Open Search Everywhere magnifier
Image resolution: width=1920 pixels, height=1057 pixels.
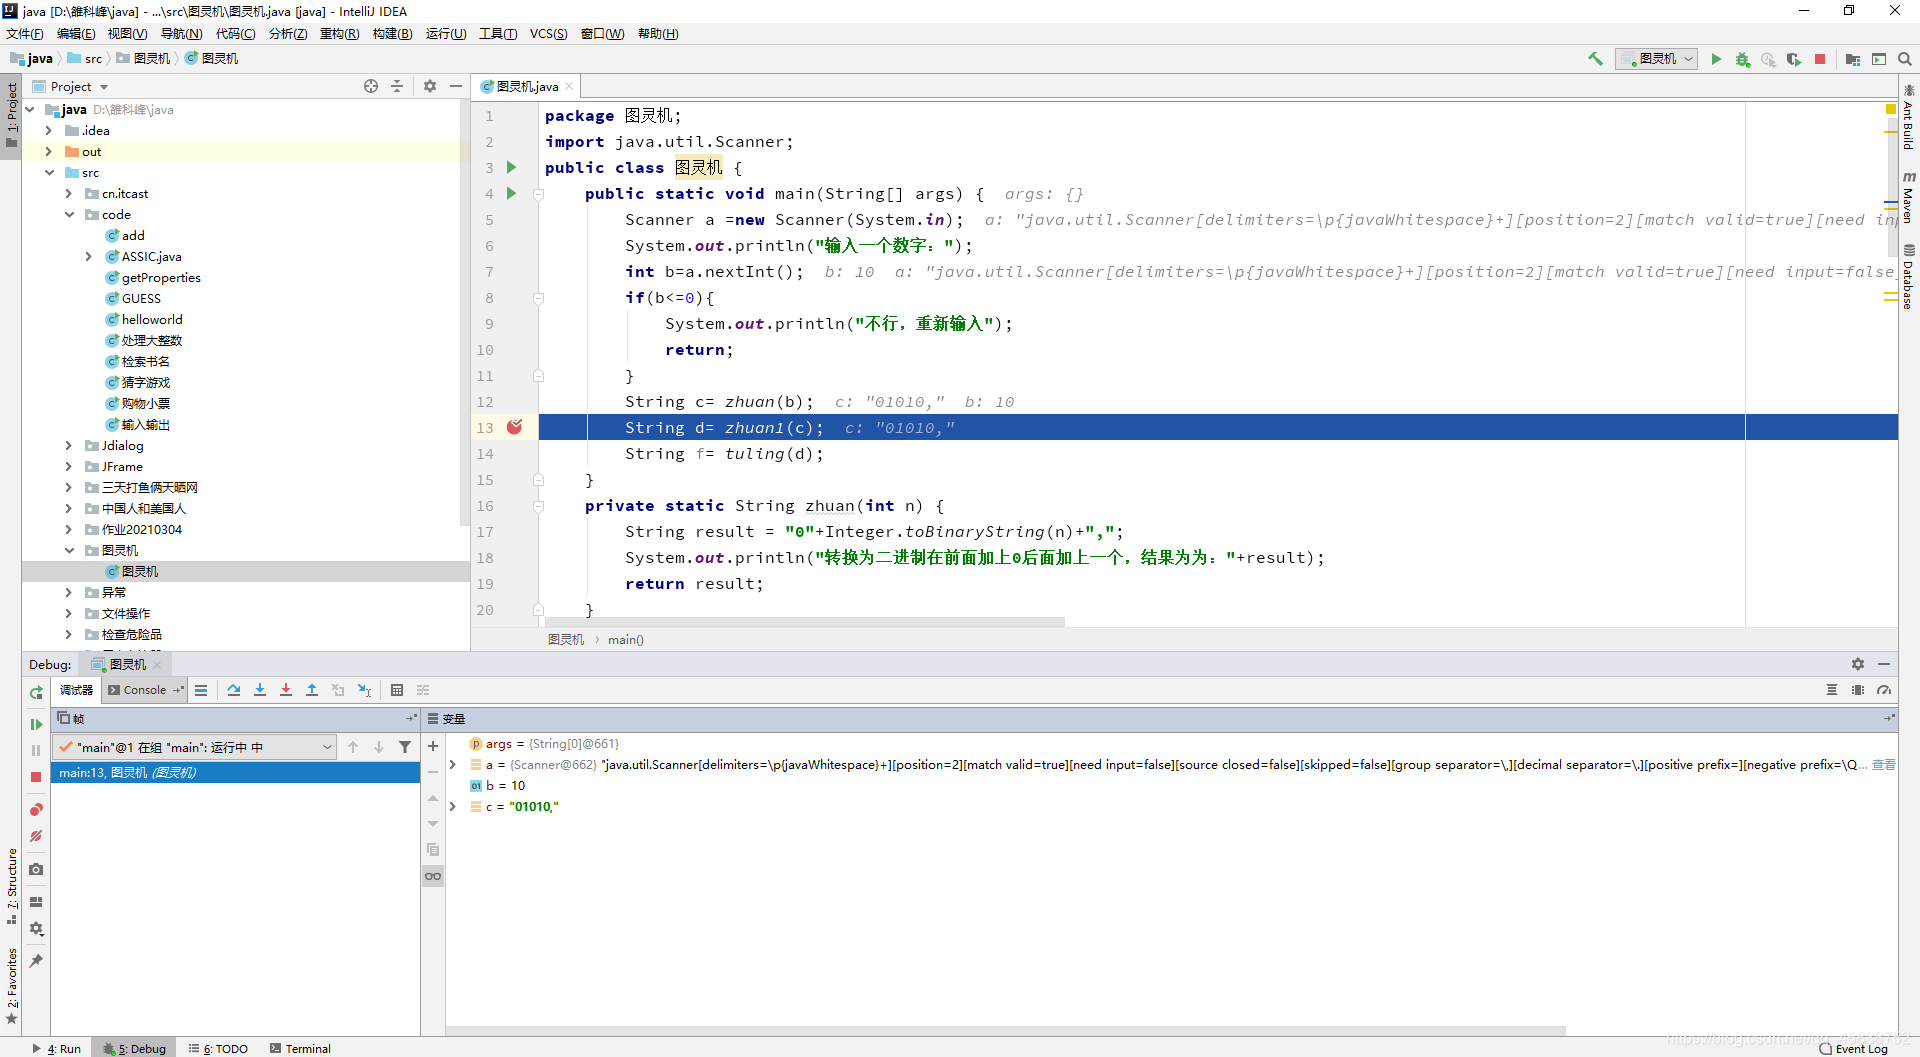1905,59
